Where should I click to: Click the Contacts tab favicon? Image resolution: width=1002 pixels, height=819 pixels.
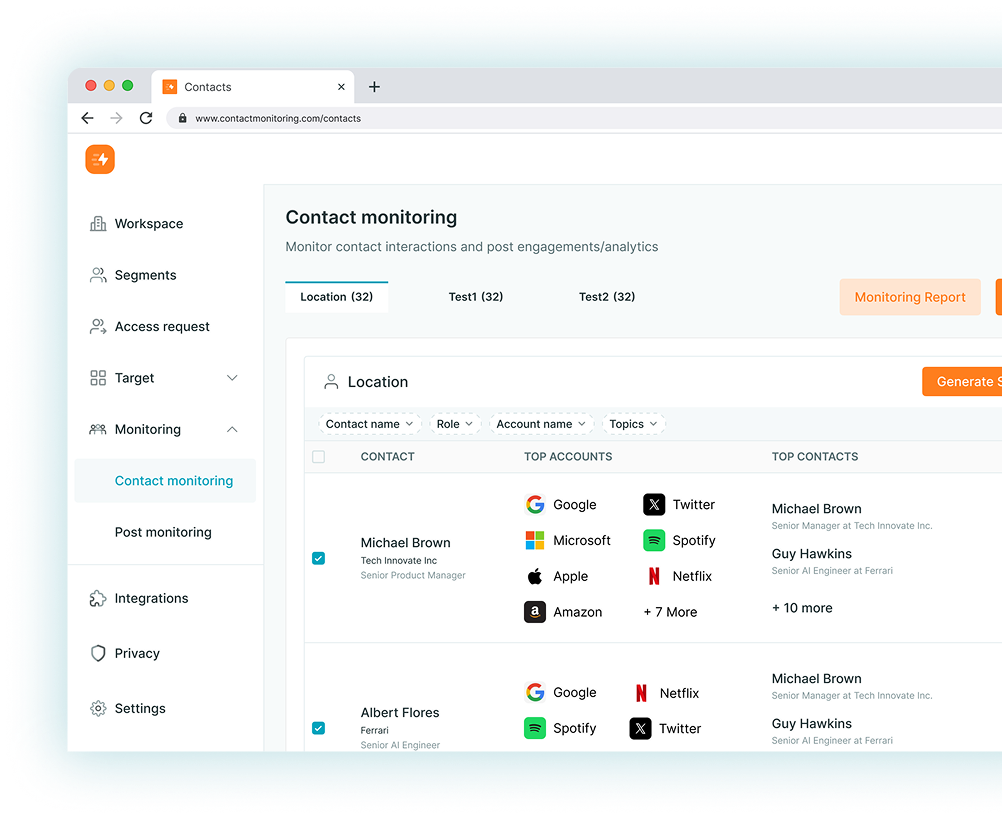coord(169,87)
